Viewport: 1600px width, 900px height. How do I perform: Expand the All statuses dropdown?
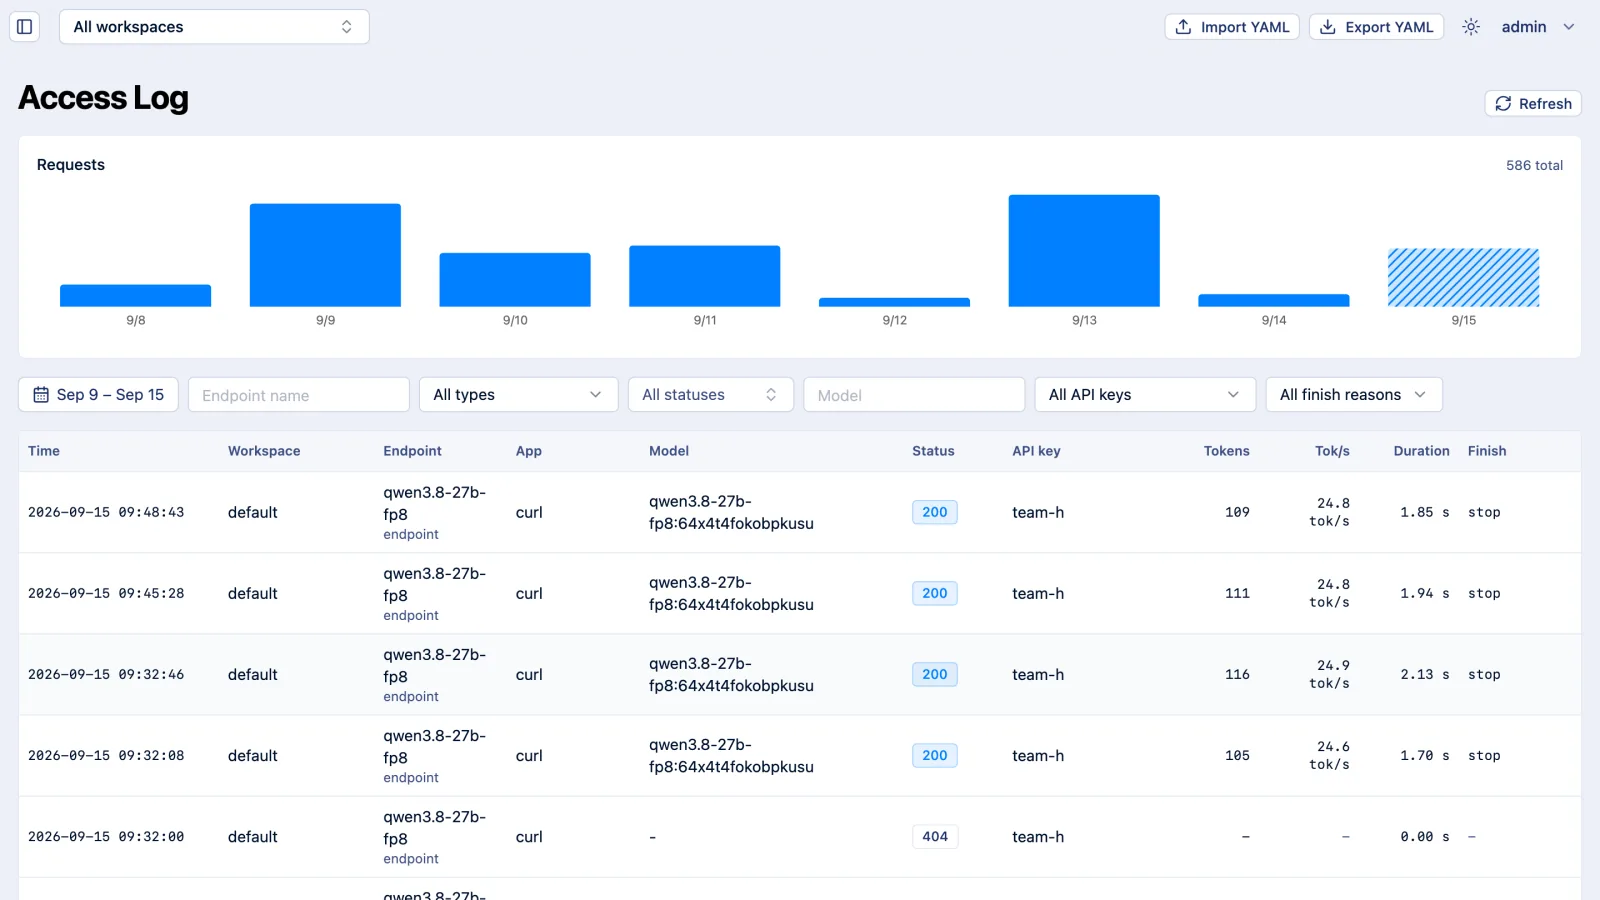coord(710,395)
